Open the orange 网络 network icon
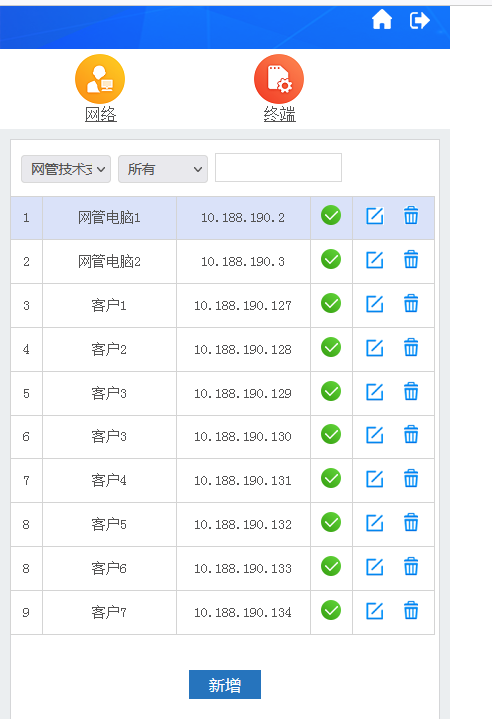The width and height of the screenshot is (492, 719). pos(100,79)
